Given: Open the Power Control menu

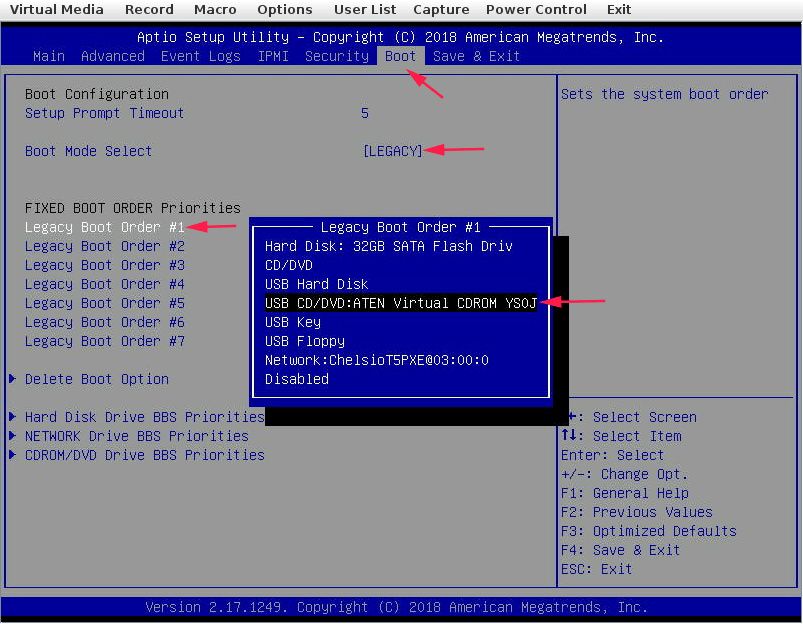Looking at the screenshot, I should [x=536, y=9].
